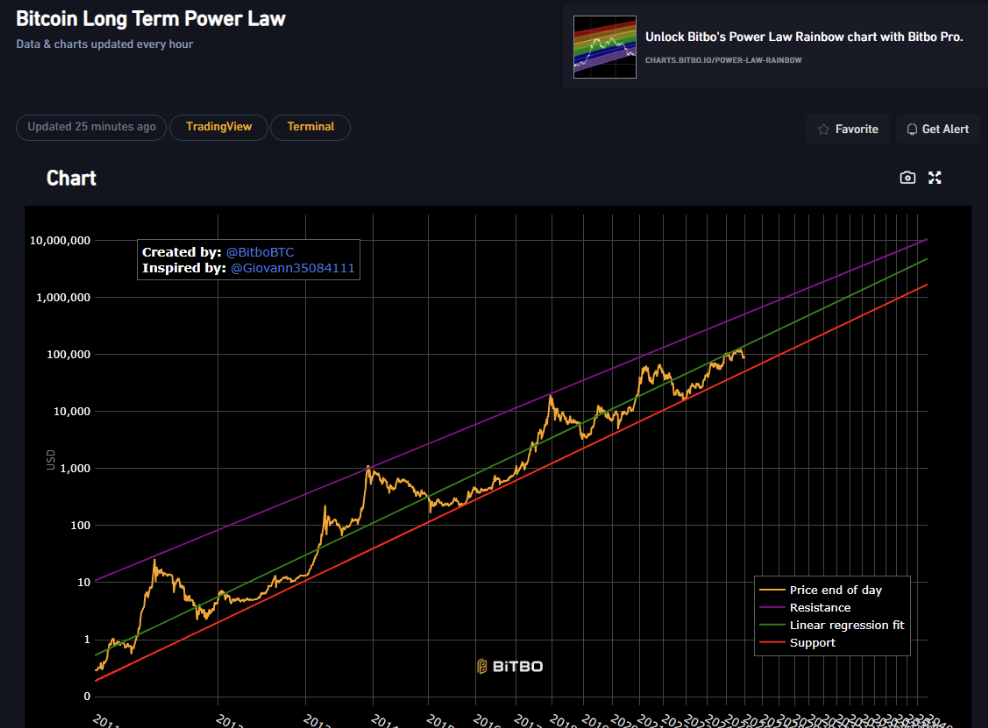The image size is (988, 728).
Task: Click the star icon on the Favorite button
Action: (824, 129)
